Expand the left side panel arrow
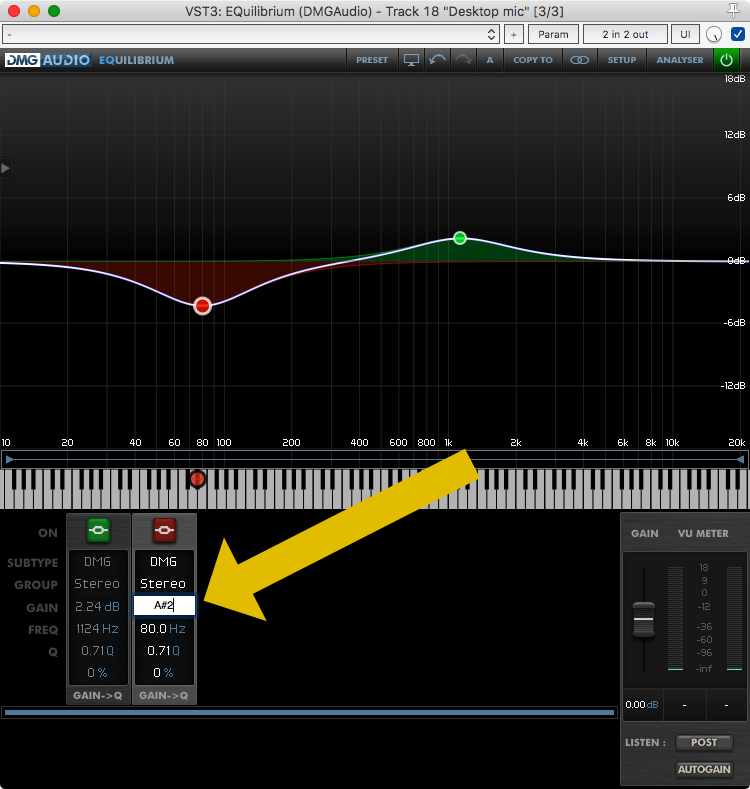Image resolution: width=750 pixels, height=789 pixels. point(6,168)
